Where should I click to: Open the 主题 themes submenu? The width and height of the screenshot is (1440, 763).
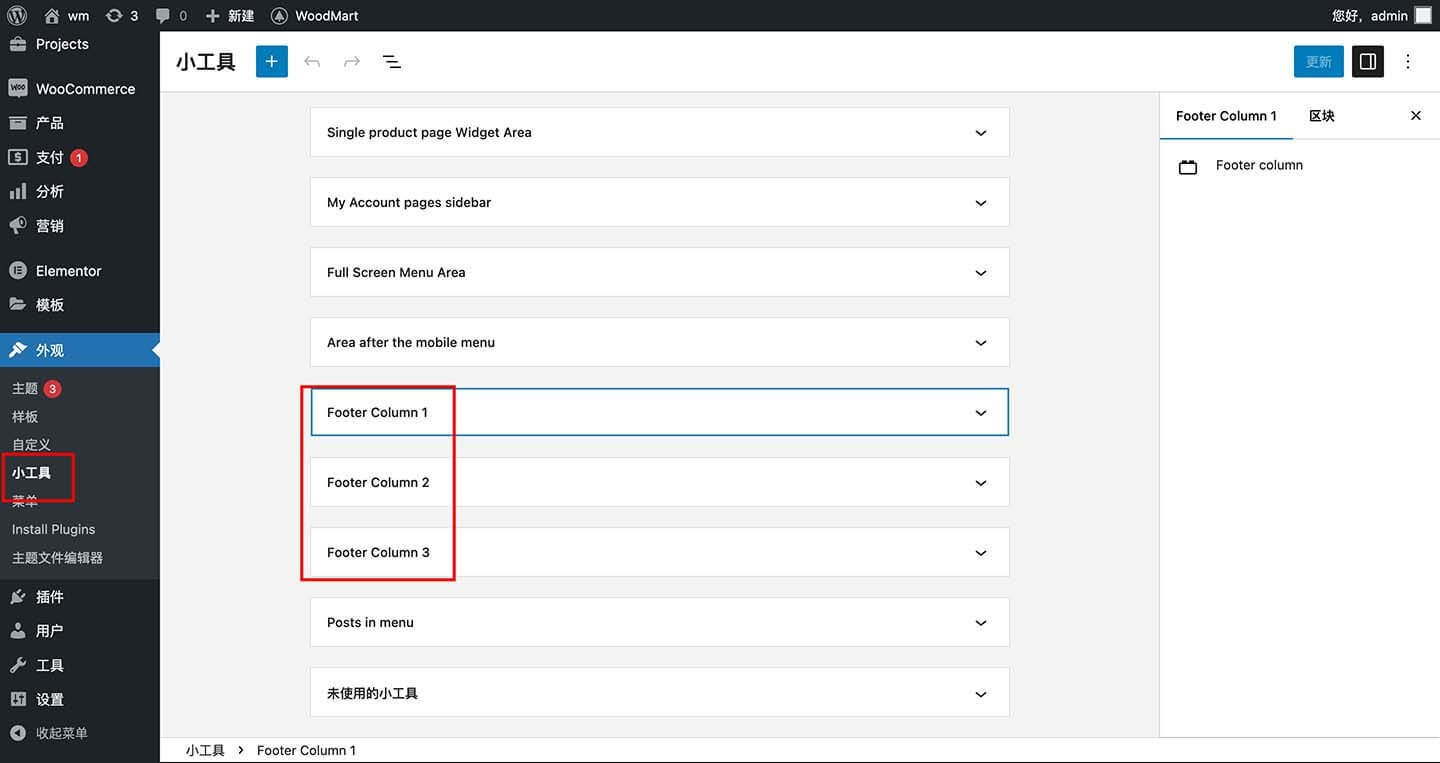[25, 388]
